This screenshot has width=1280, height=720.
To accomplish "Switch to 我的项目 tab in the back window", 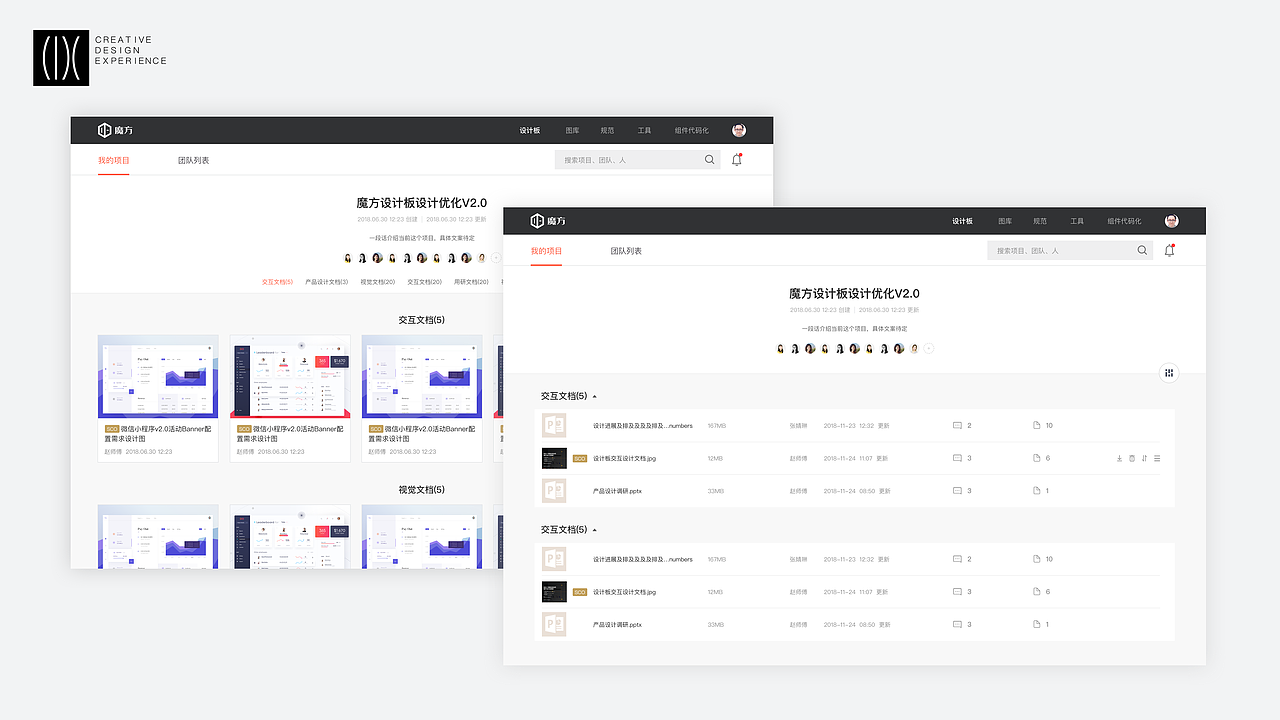I will [113, 160].
